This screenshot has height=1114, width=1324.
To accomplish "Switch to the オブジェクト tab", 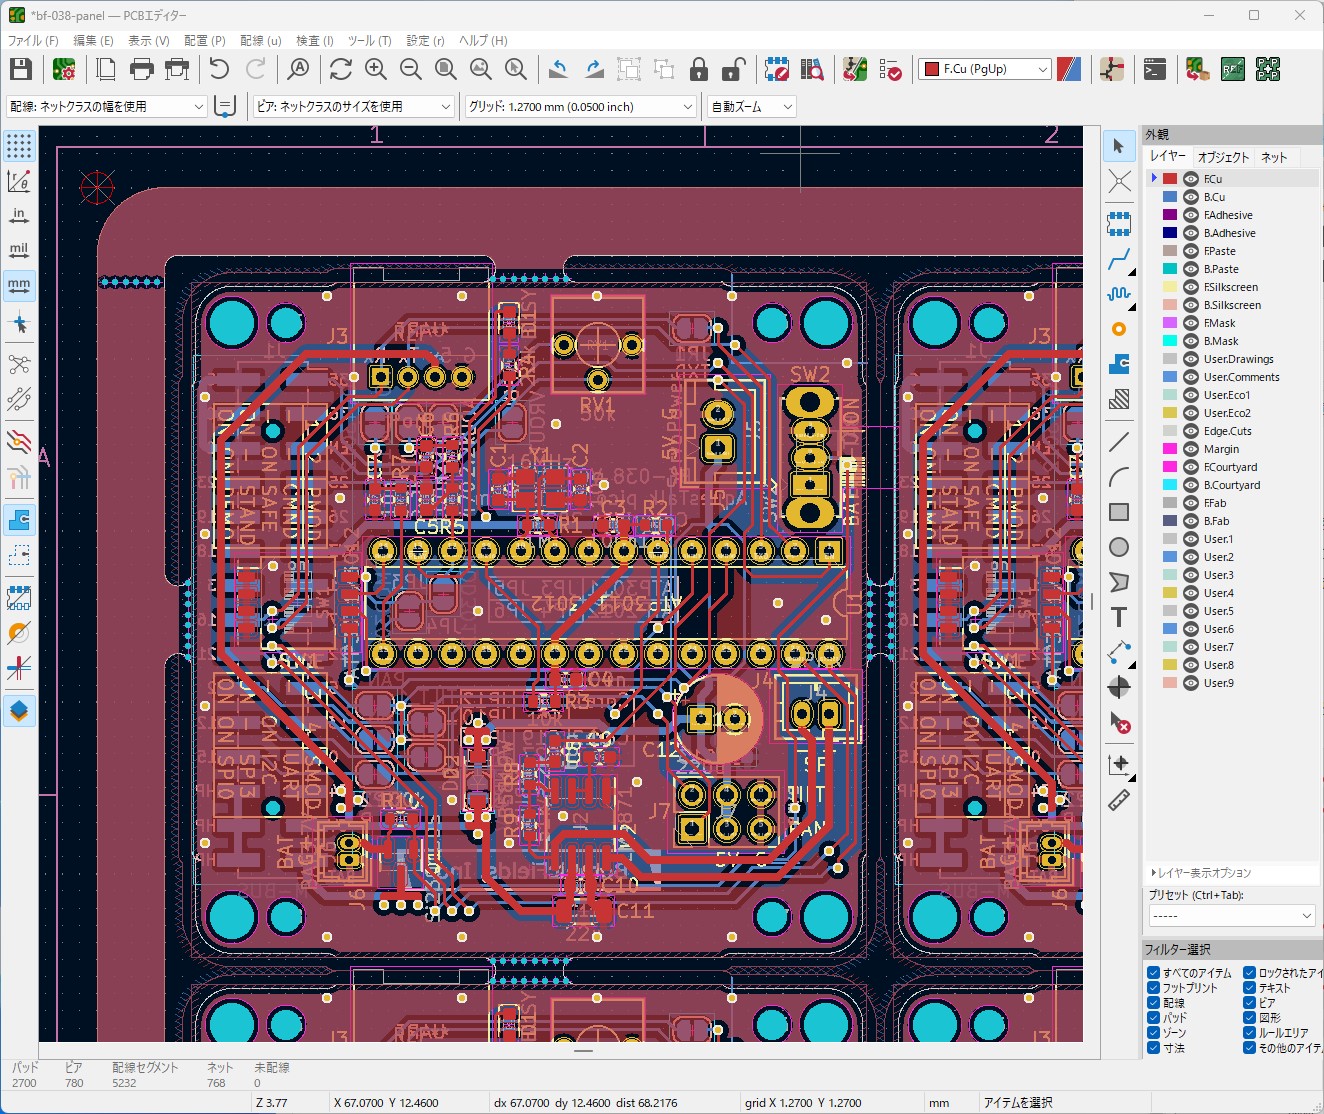I will (x=1223, y=157).
